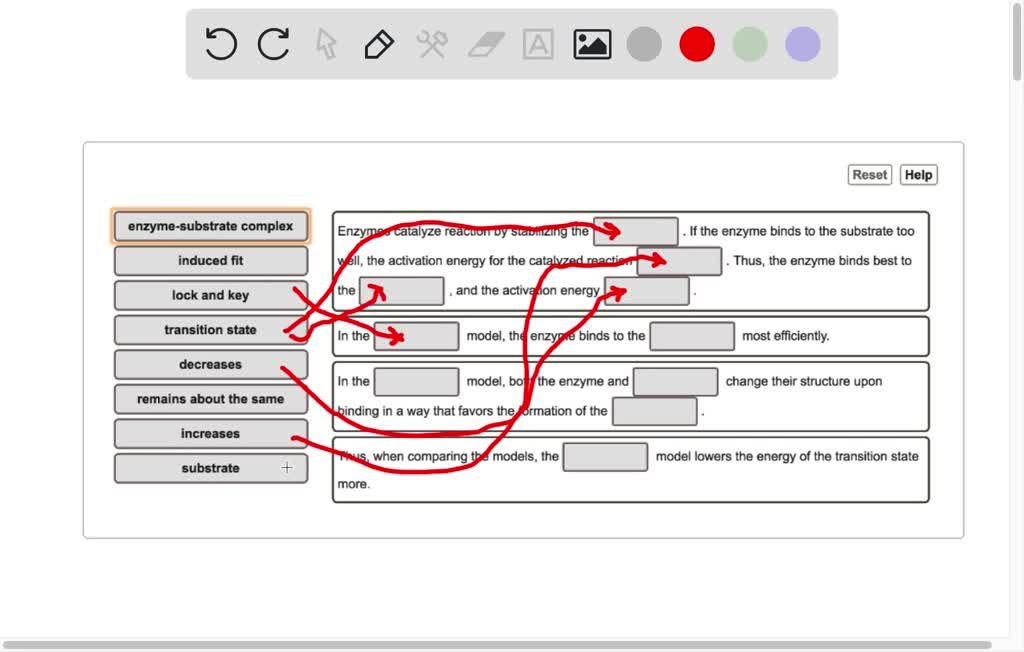Select the "substrate" tile
This screenshot has height=652, width=1024.
[x=210, y=468]
